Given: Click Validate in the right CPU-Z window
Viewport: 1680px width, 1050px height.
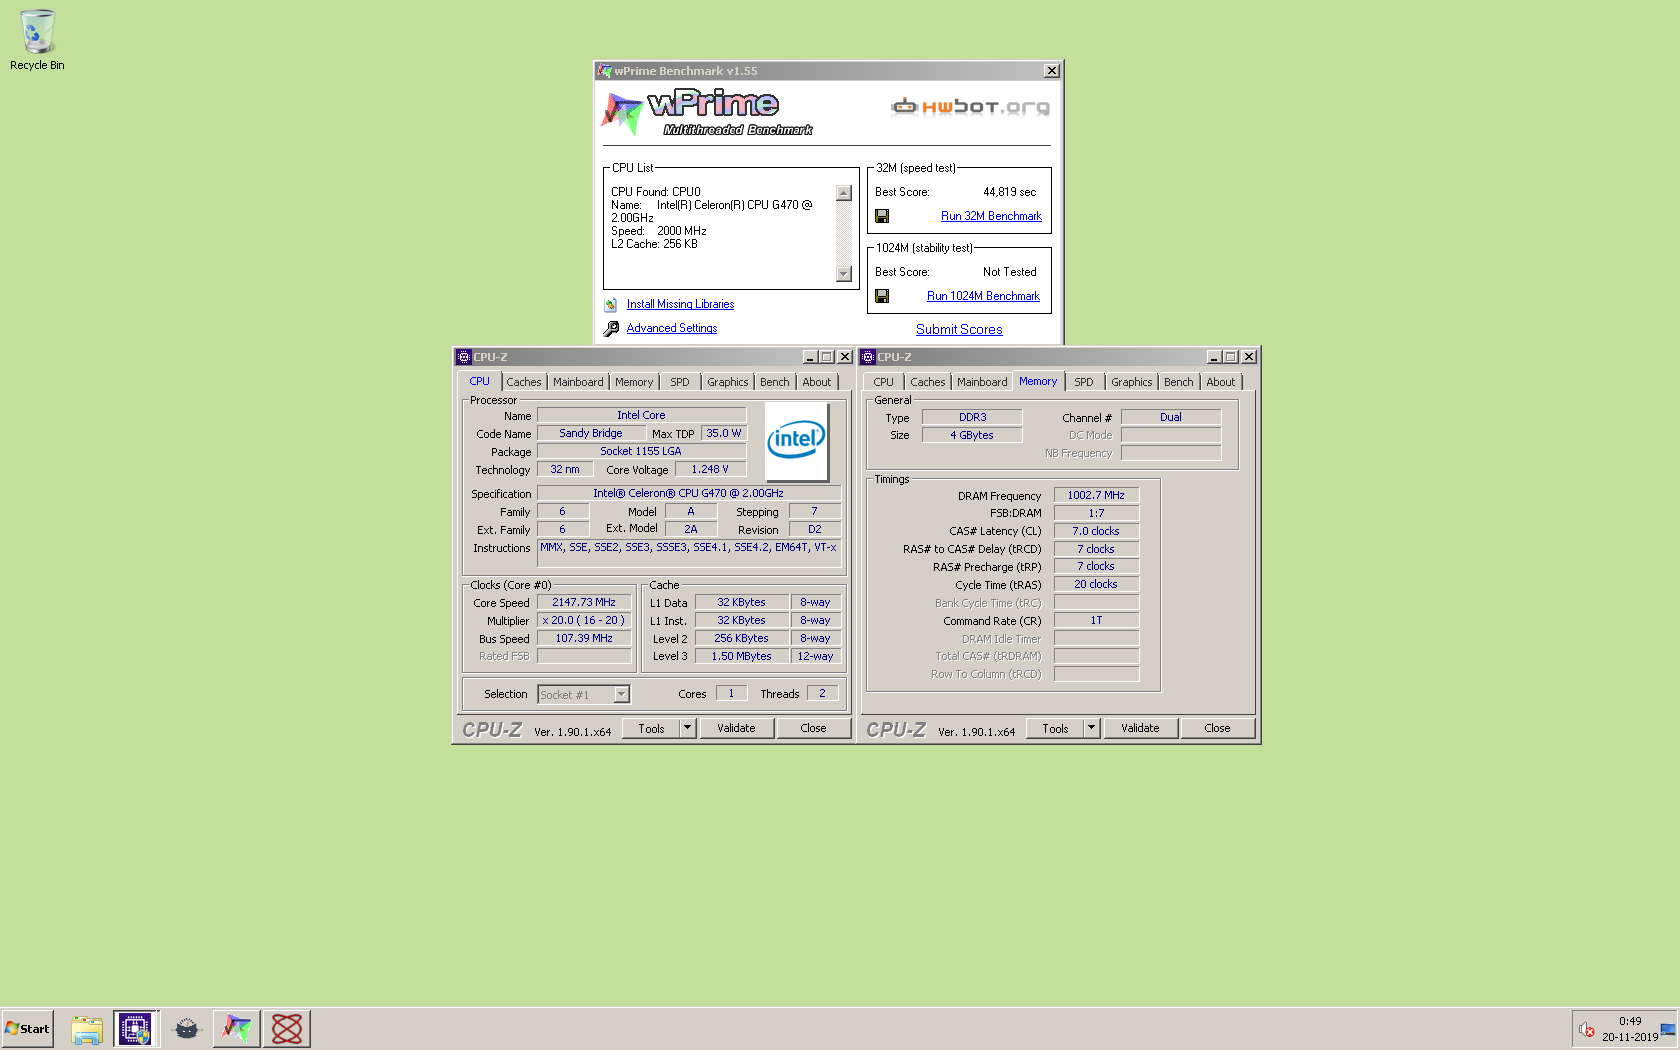Looking at the screenshot, I should click(1140, 728).
